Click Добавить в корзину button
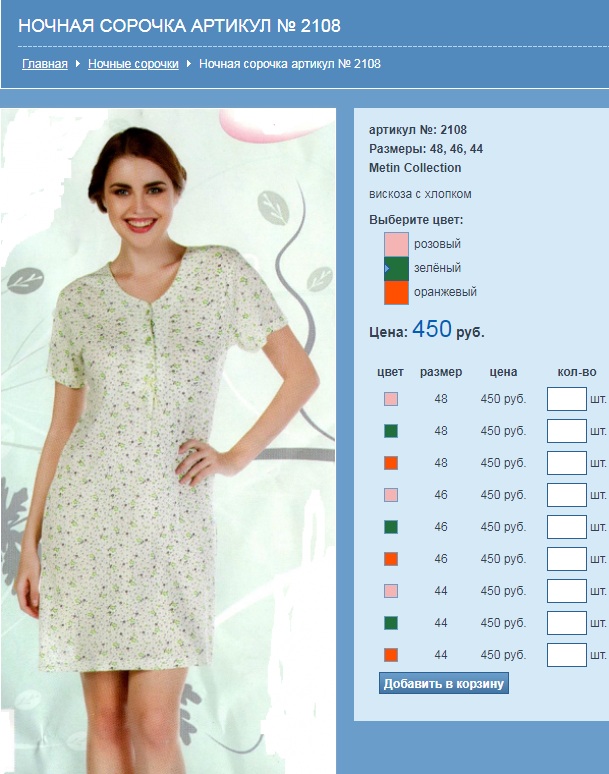The height and width of the screenshot is (774, 609). coord(444,684)
